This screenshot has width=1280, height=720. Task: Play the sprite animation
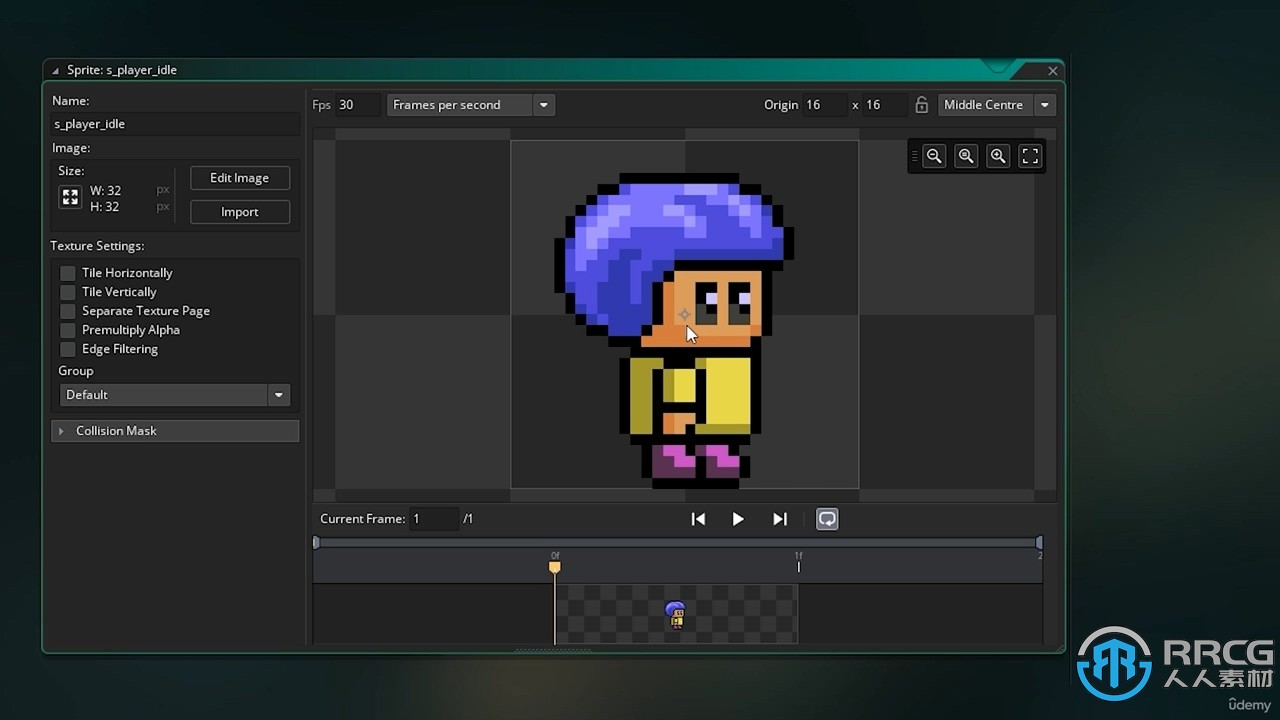[x=738, y=519]
